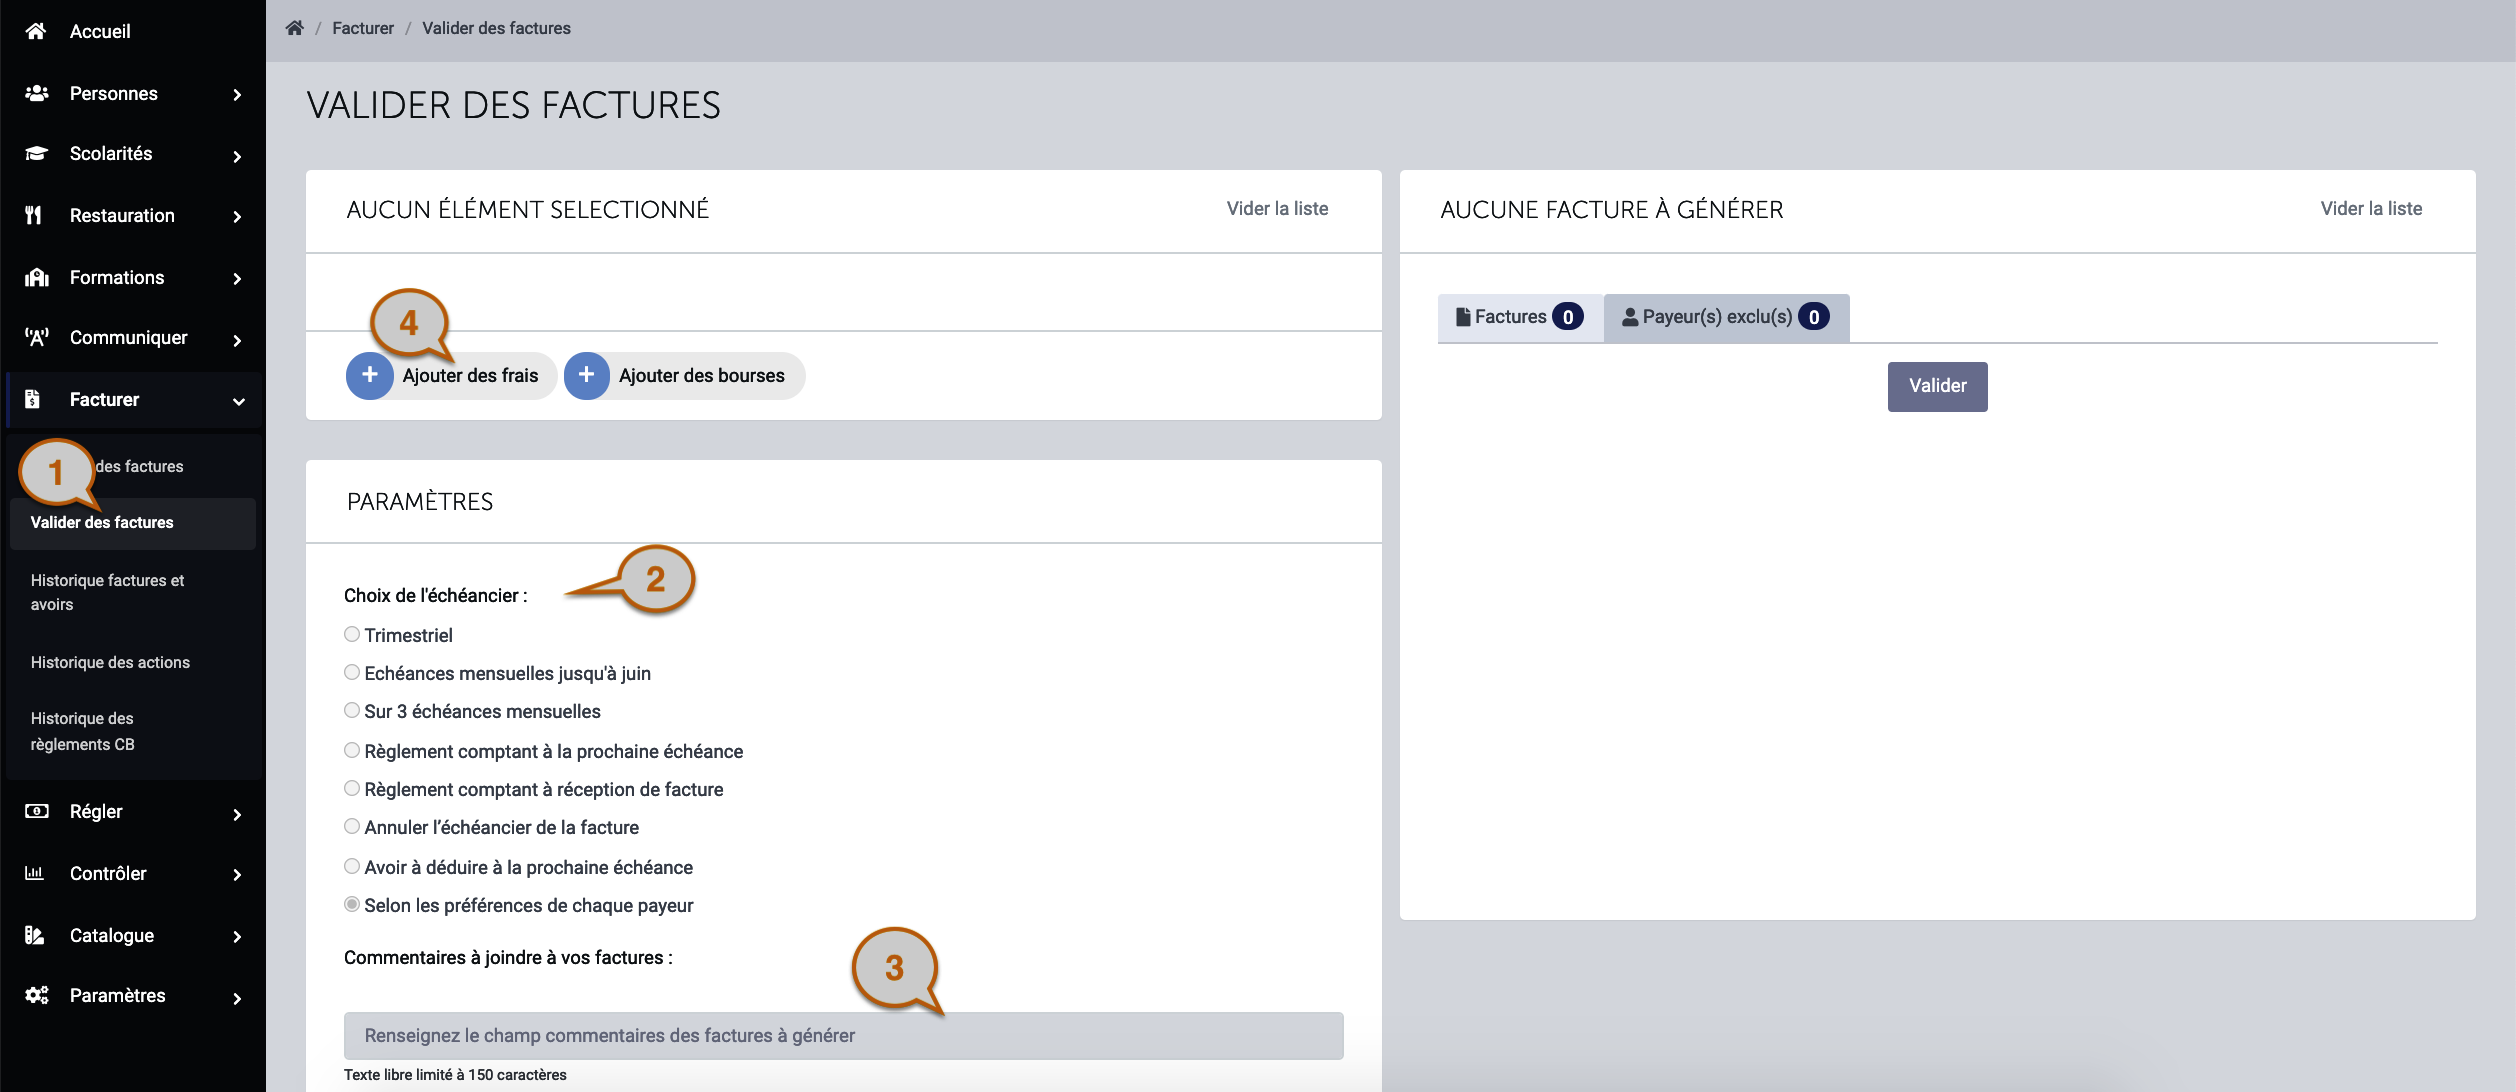Viewport: 2516px width, 1092px height.
Task: Open Historique des règlements CB
Action: point(83,731)
